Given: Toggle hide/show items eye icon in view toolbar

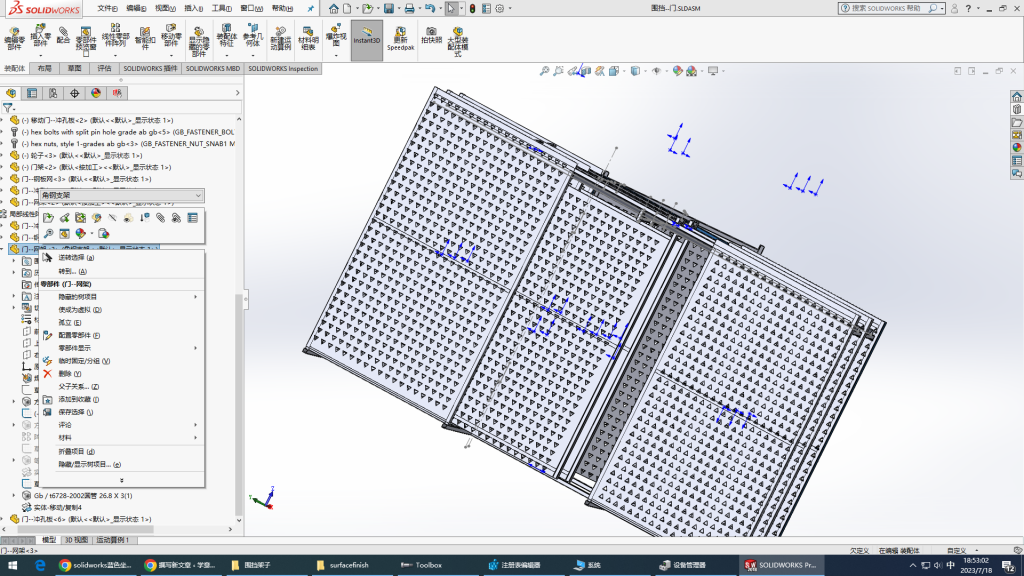Looking at the screenshot, I should pos(655,71).
